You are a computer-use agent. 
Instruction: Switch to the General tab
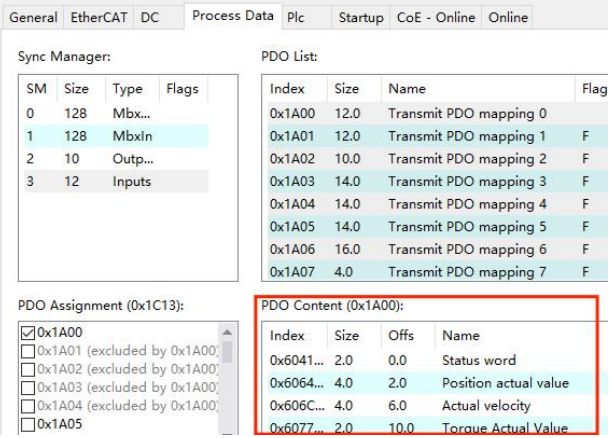point(33,17)
